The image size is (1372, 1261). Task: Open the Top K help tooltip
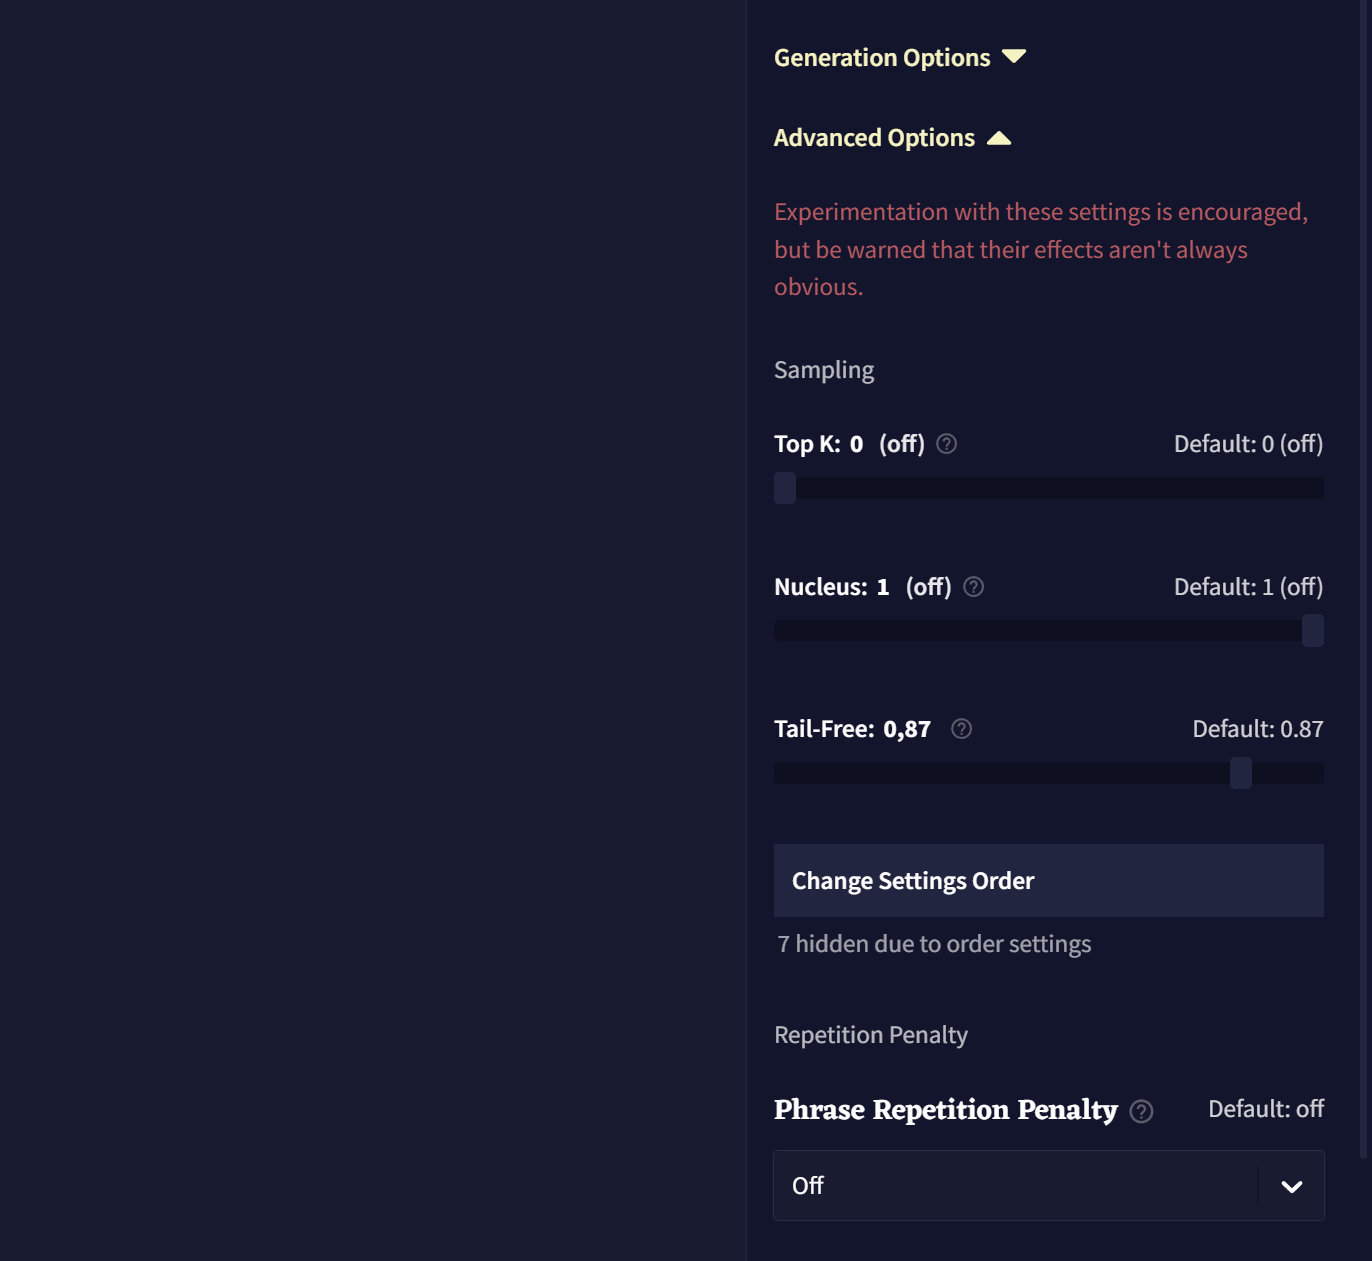click(x=946, y=443)
